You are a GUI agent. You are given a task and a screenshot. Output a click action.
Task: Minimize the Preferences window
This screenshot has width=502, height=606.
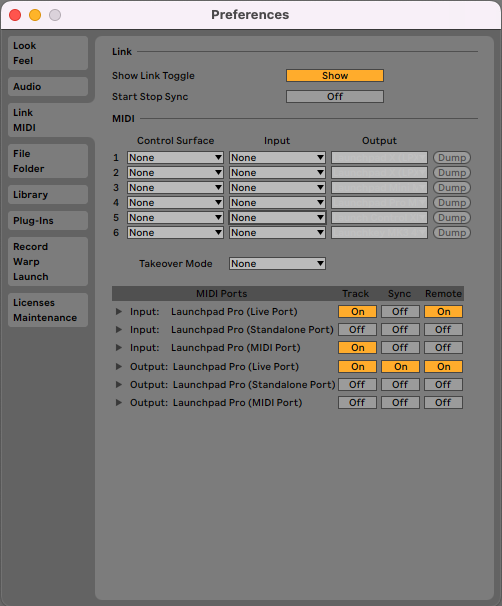click(35, 15)
